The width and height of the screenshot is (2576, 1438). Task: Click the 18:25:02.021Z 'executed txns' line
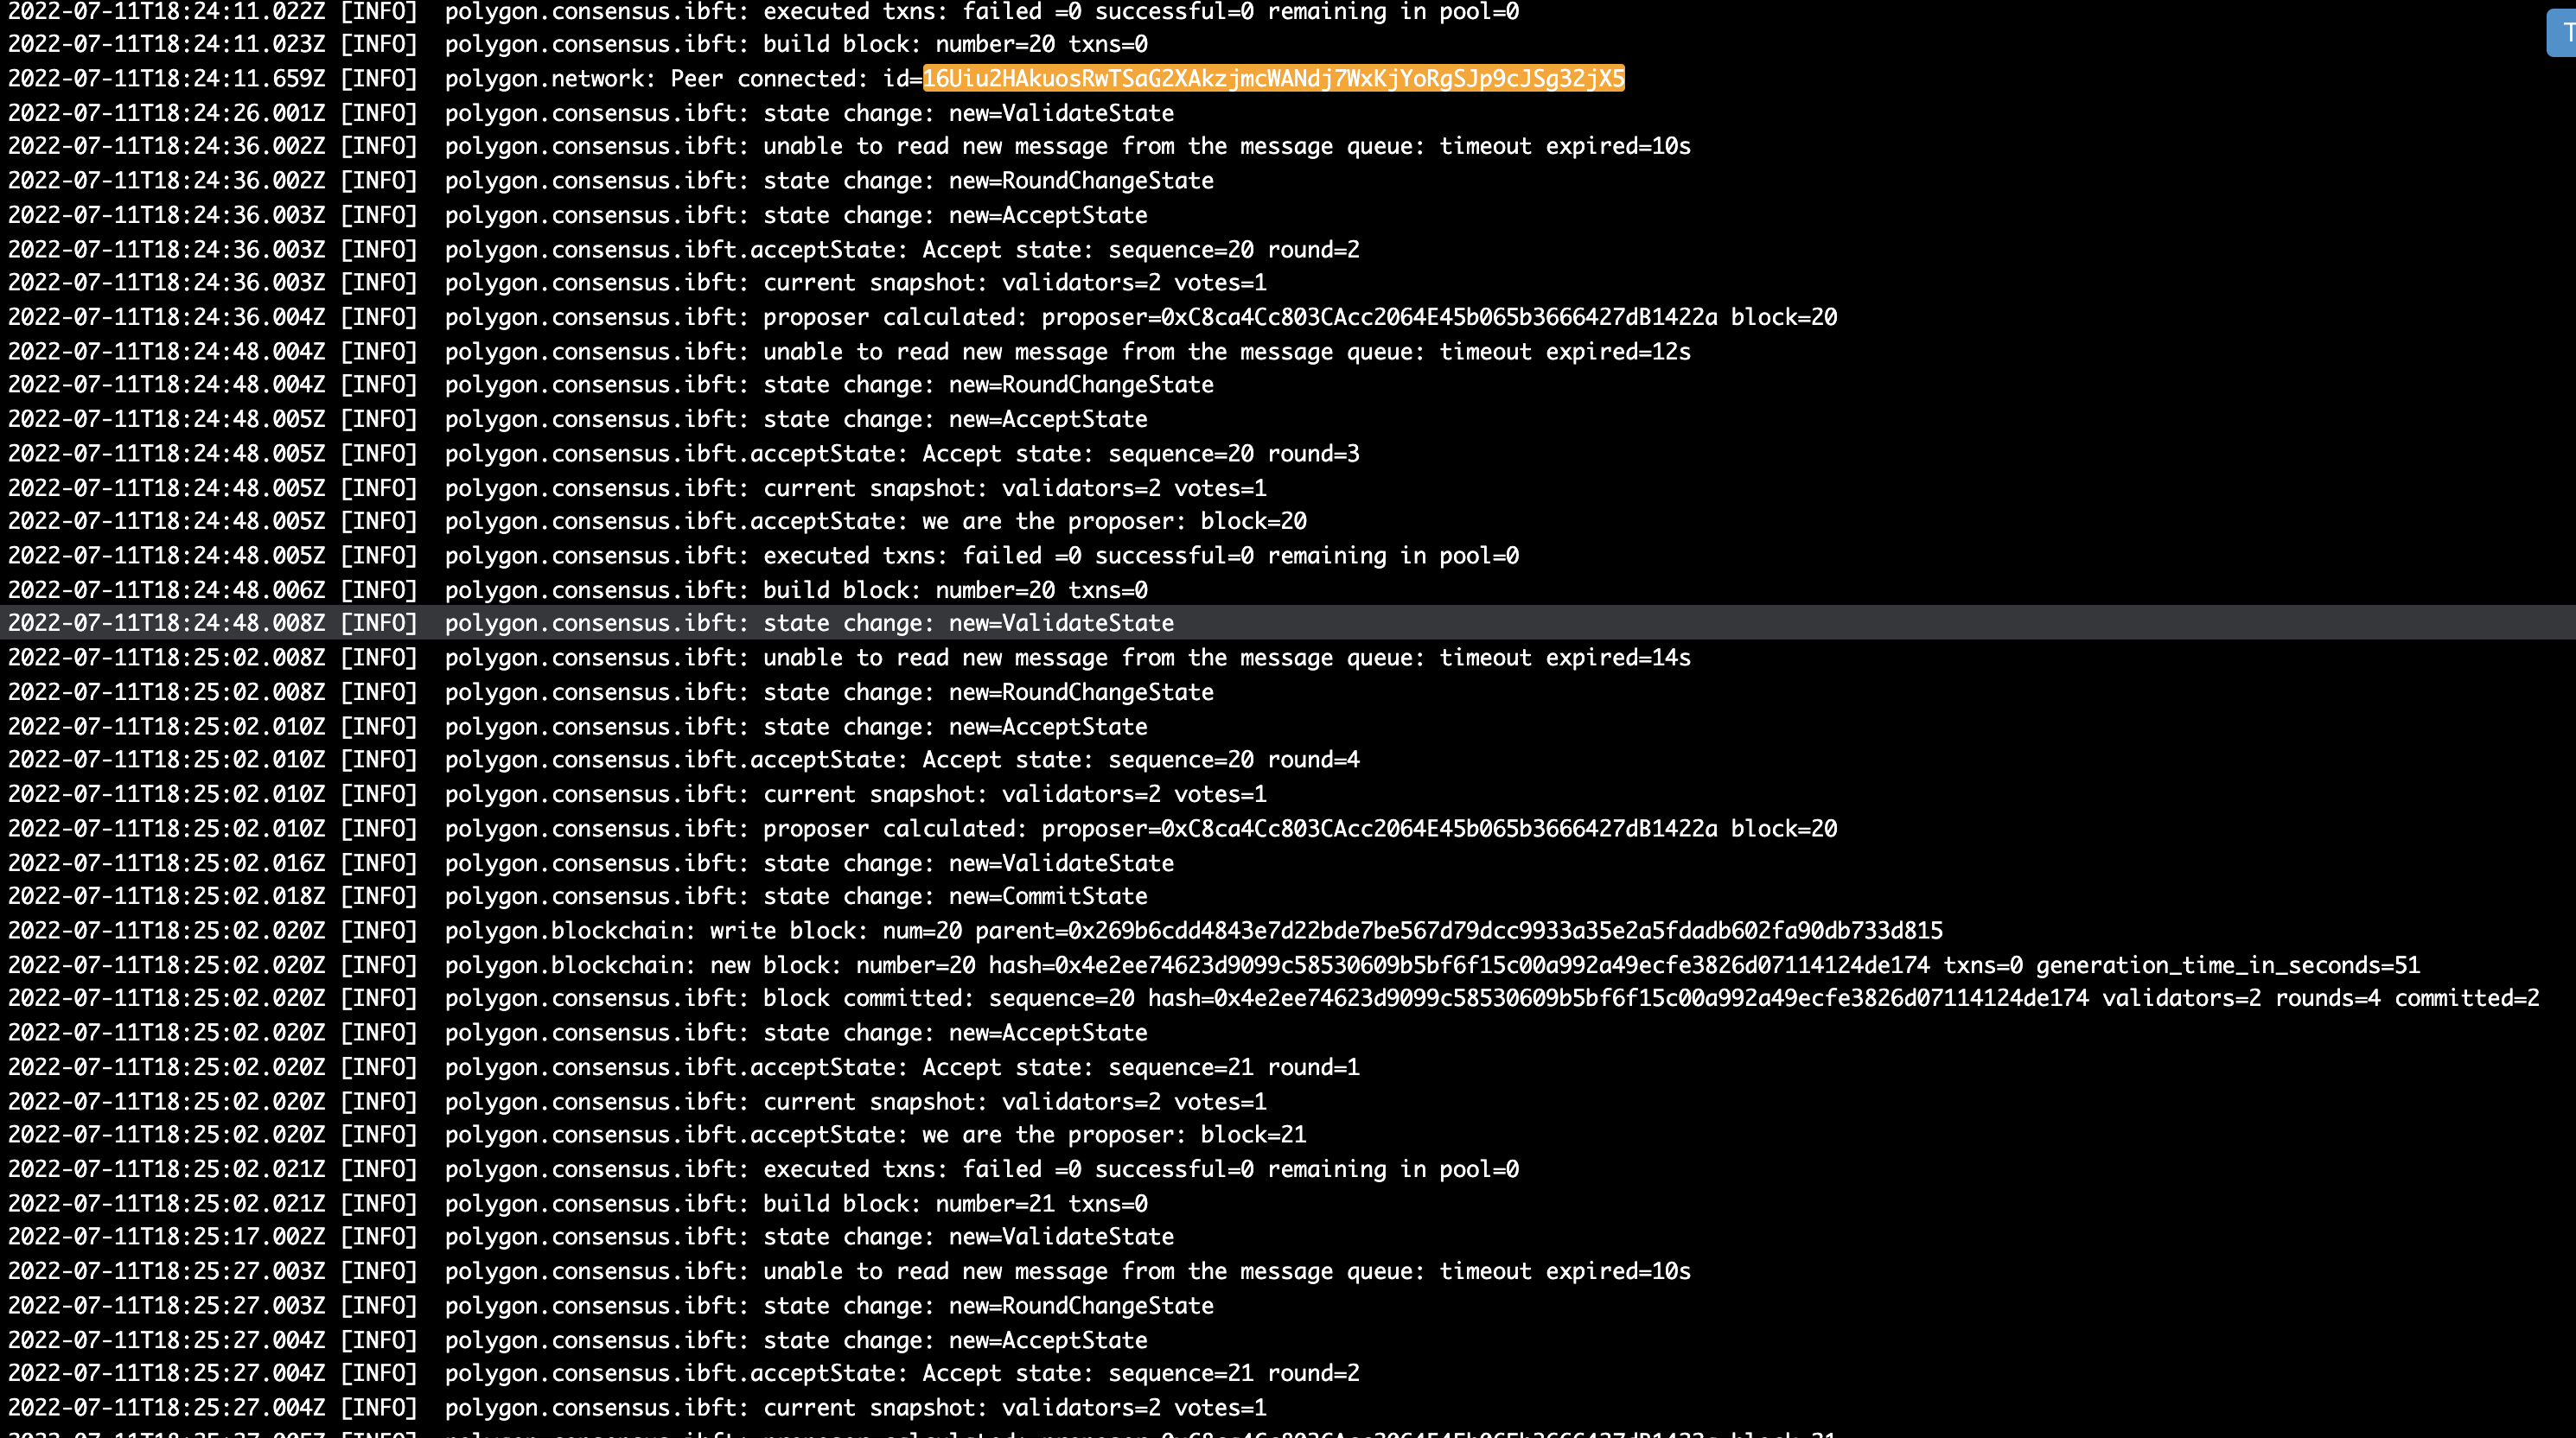(x=763, y=1169)
